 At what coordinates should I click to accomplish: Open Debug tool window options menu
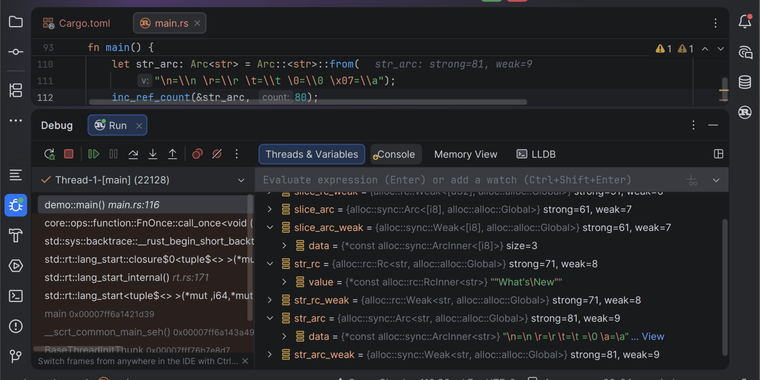(x=694, y=126)
